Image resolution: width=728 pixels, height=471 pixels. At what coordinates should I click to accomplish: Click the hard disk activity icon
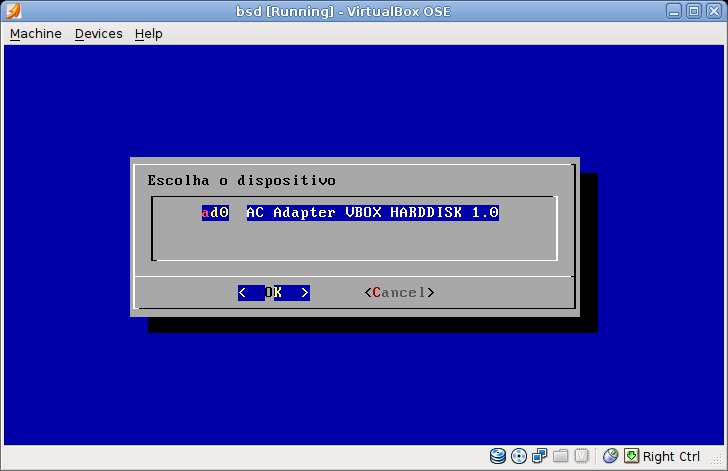click(498, 456)
